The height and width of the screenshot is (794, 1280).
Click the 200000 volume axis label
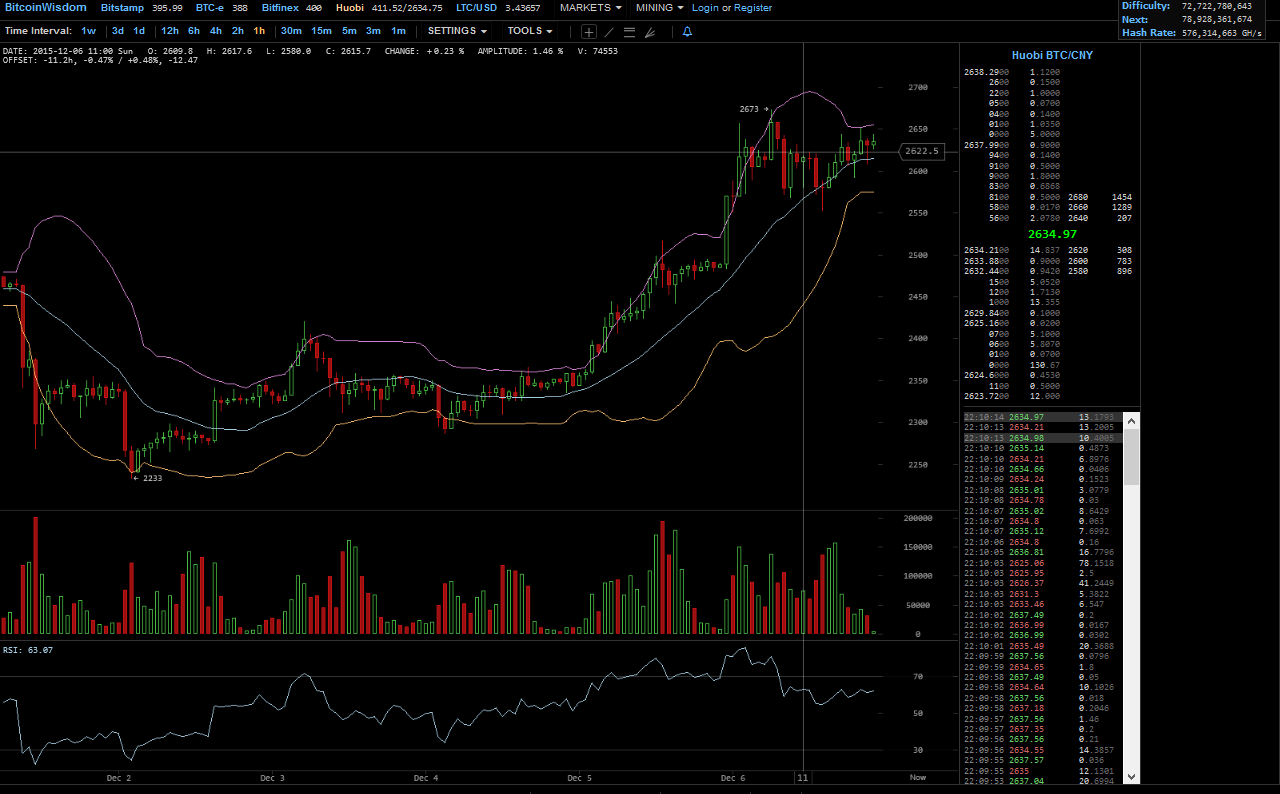tap(919, 518)
